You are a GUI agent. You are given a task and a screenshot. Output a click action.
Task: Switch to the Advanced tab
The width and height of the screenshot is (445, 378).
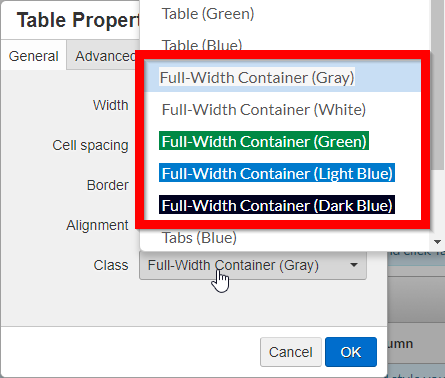point(104,56)
